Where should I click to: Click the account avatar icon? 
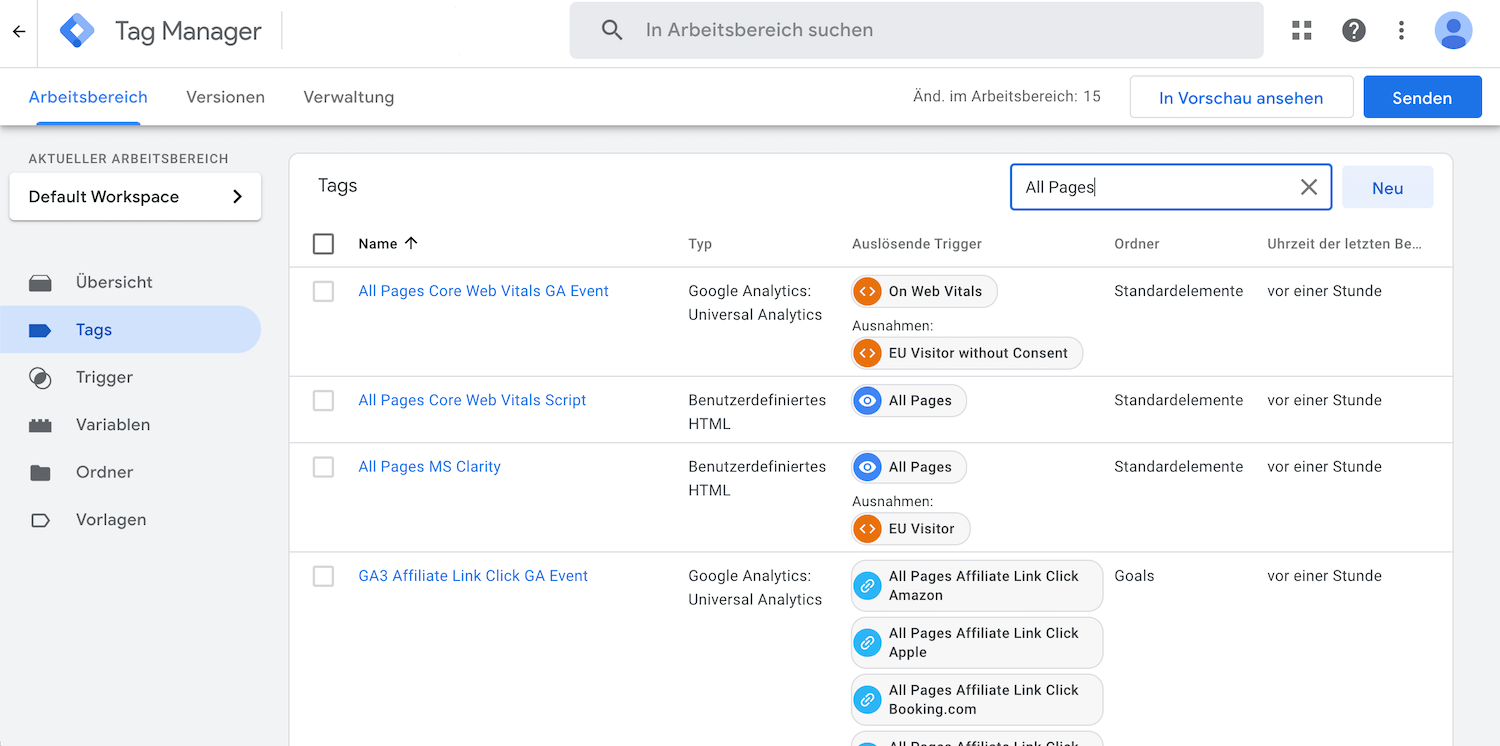pos(1453,30)
